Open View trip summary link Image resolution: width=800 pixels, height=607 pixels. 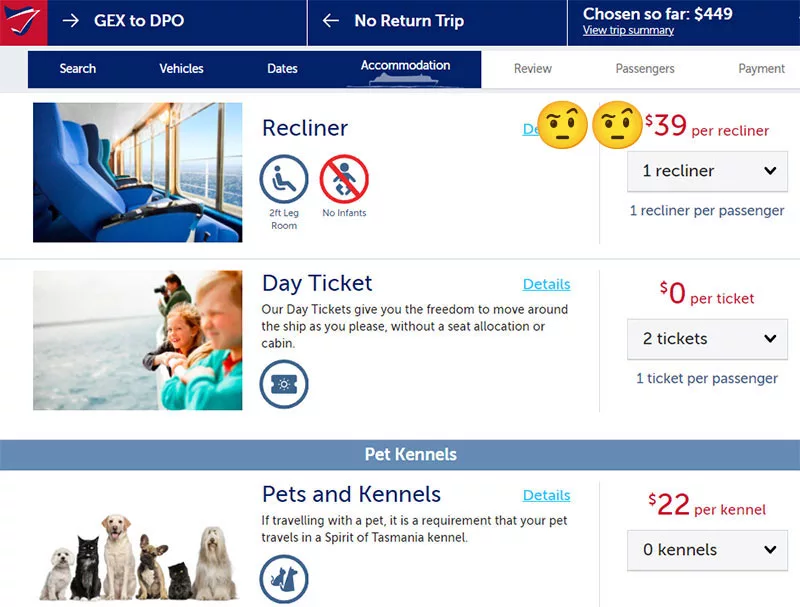[x=628, y=31]
